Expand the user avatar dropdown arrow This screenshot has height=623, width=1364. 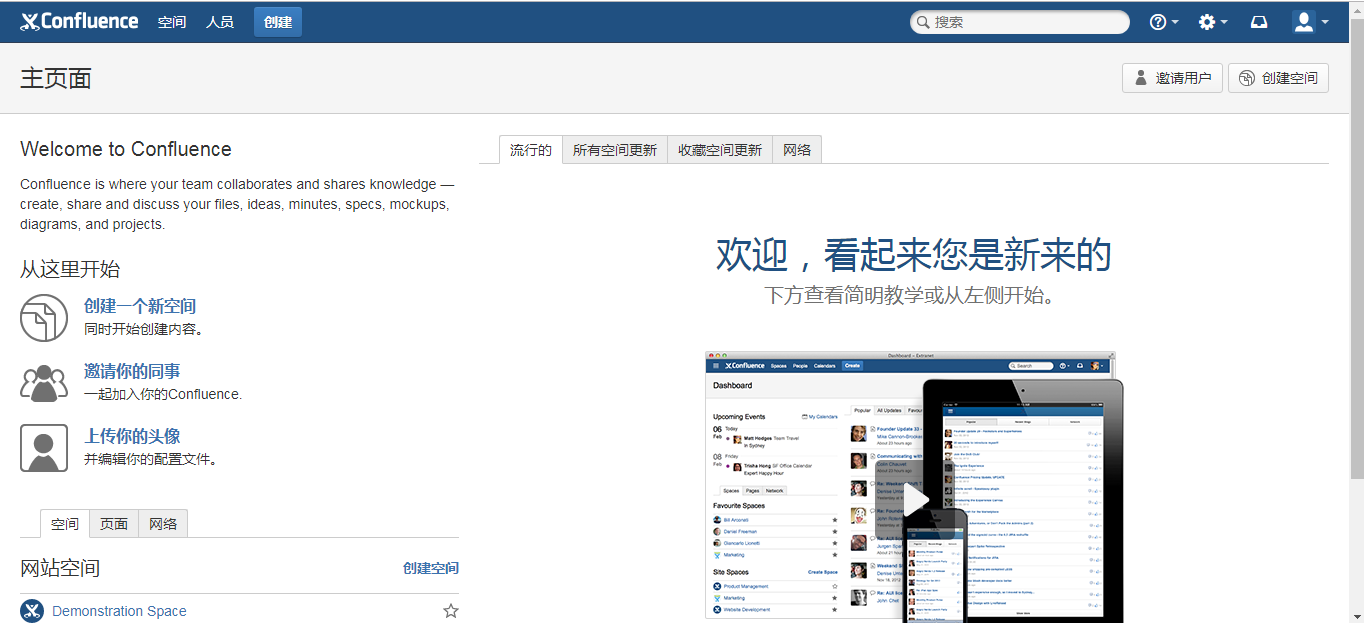1324,22
